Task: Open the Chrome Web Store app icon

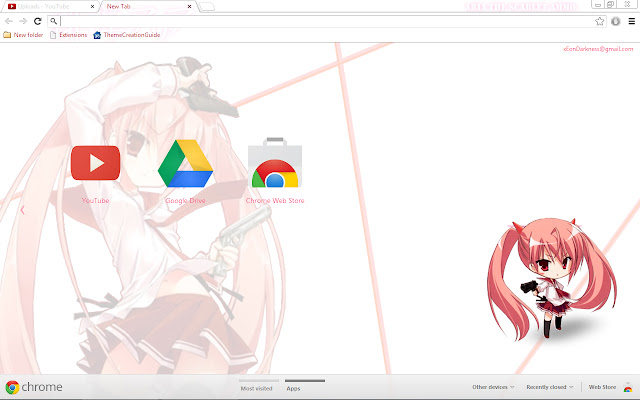Action: 275,163
